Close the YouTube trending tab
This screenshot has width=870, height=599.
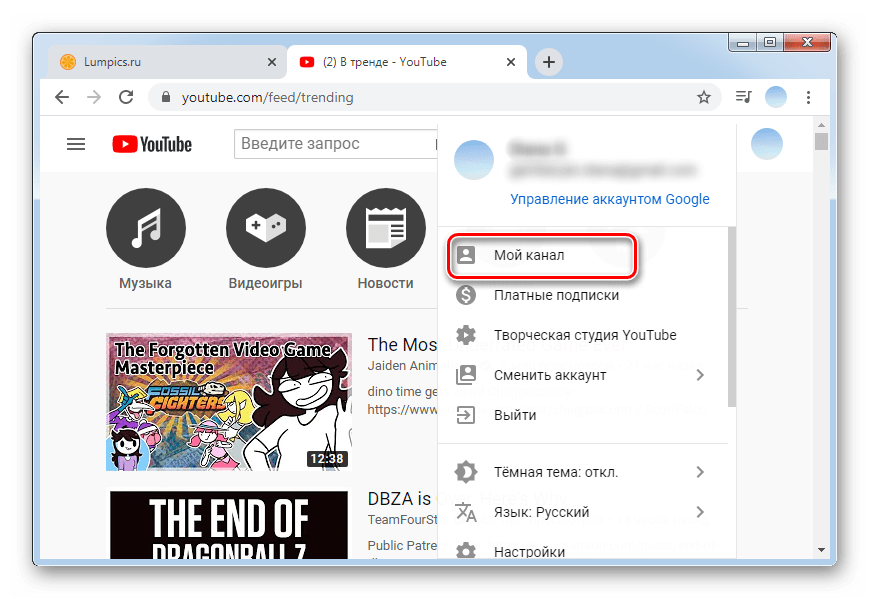[x=511, y=62]
